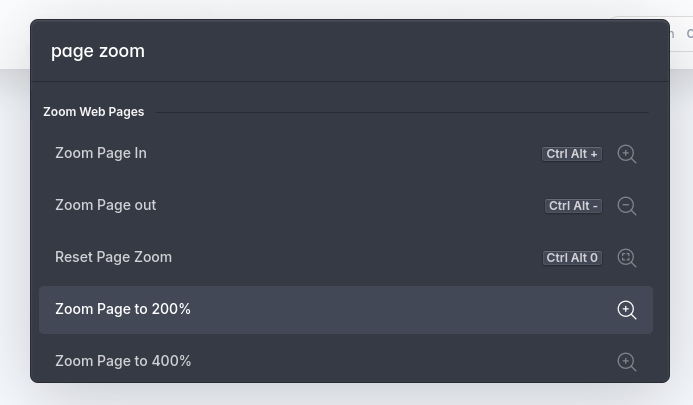Click the magnifier icon on the Zoom Page to 200% row

pos(627,310)
